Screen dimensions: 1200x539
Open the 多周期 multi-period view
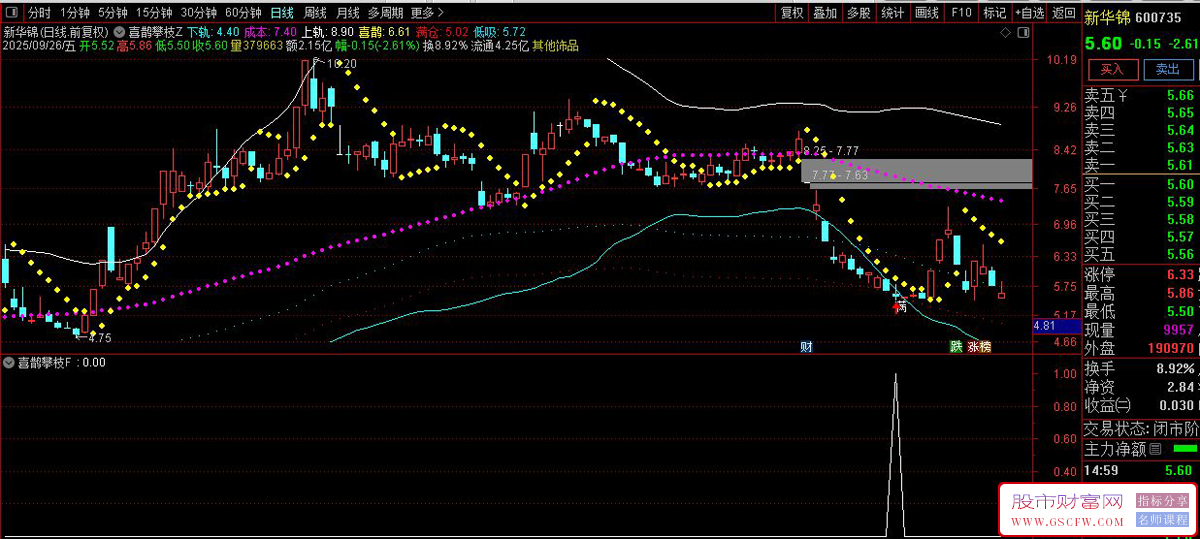(x=385, y=13)
